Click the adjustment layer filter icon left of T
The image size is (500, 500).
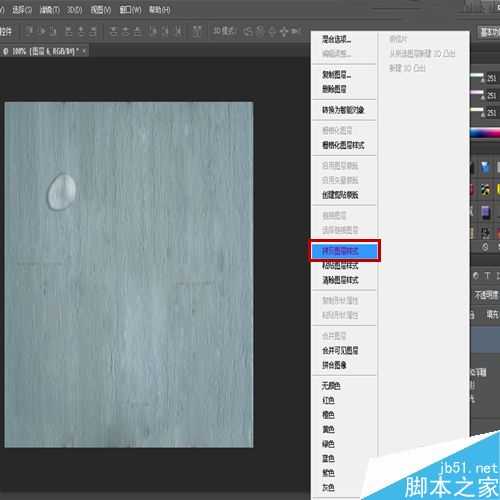coord(476,276)
